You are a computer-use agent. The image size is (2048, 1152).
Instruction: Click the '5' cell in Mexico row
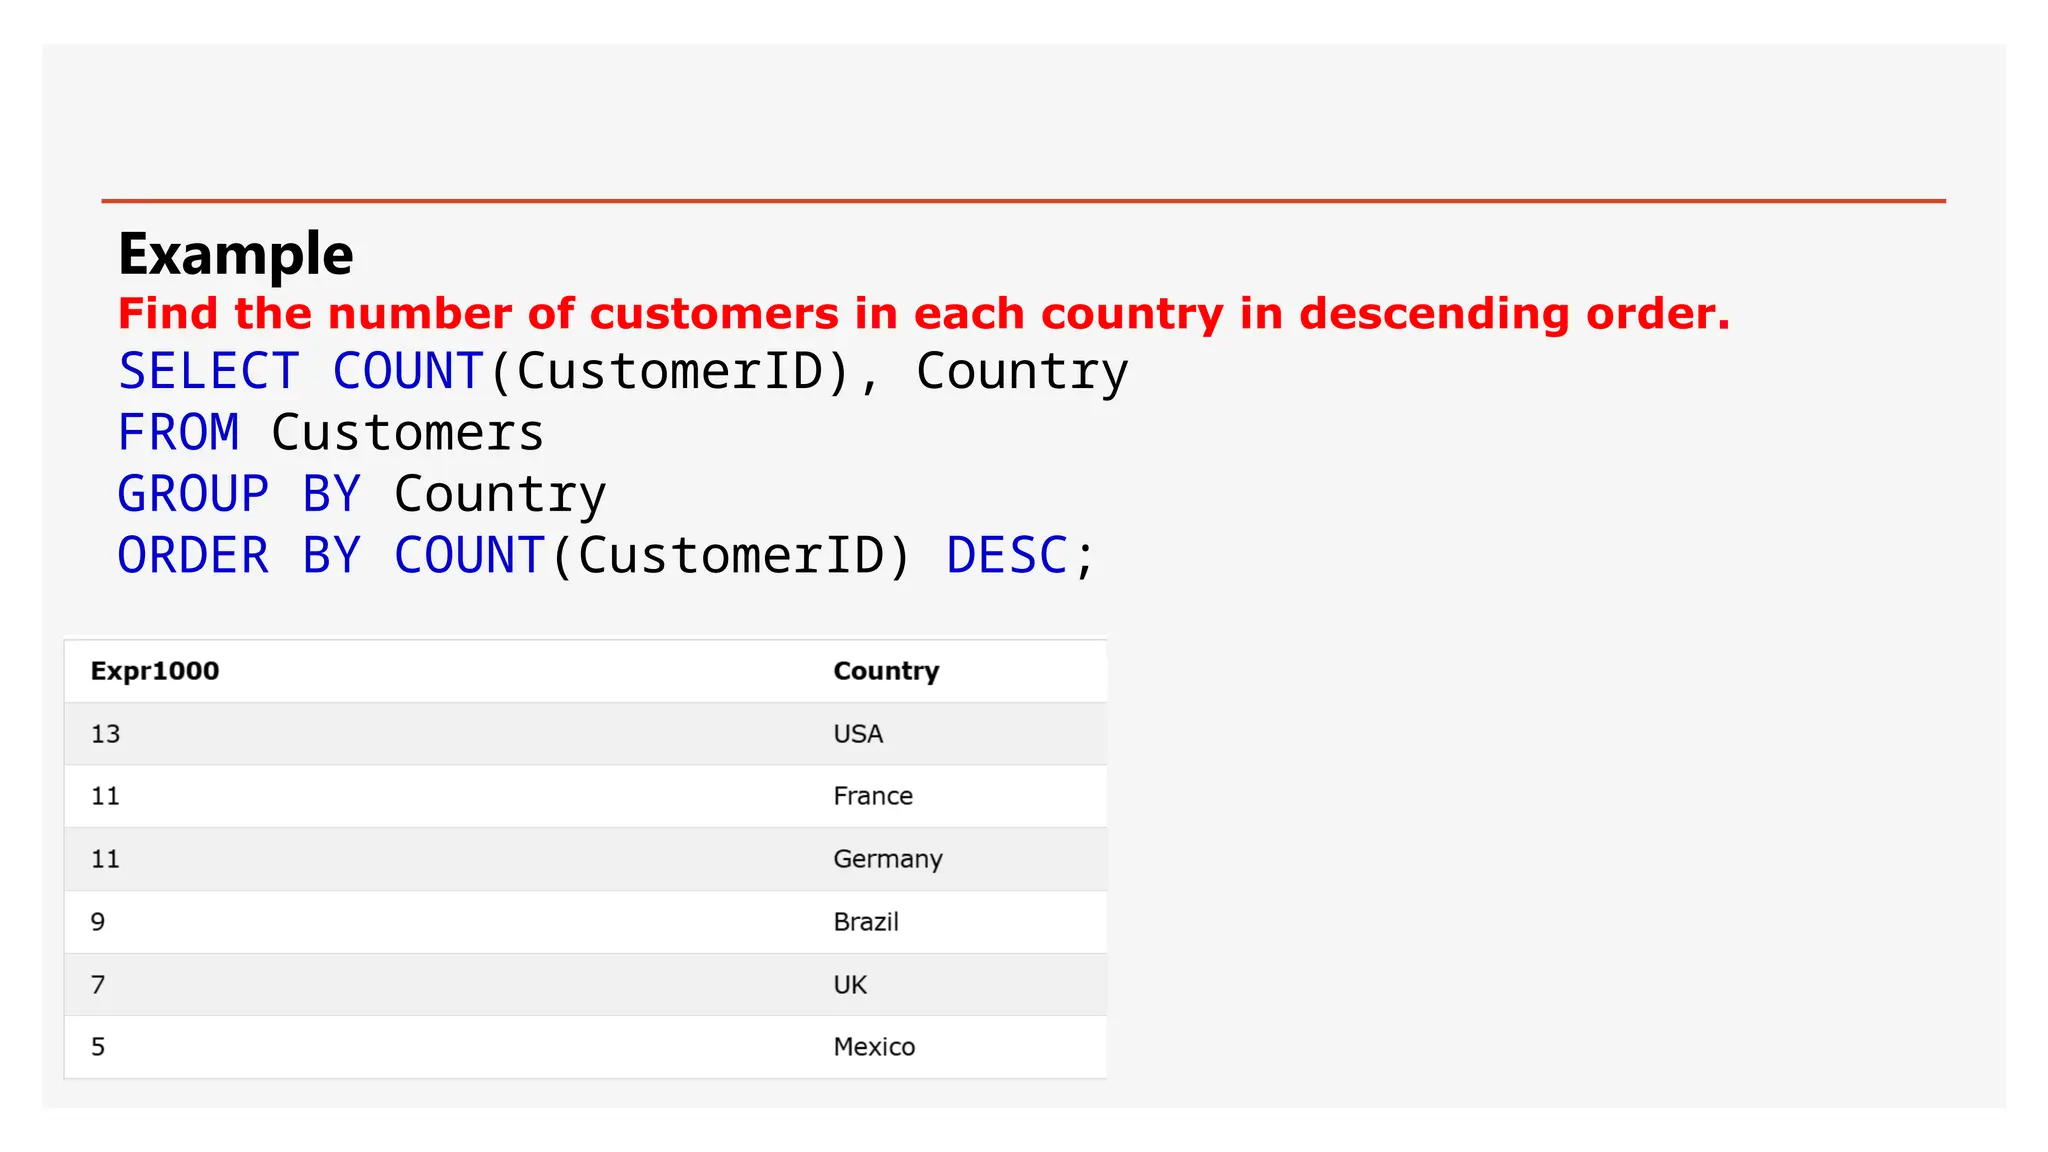tap(98, 1047)
